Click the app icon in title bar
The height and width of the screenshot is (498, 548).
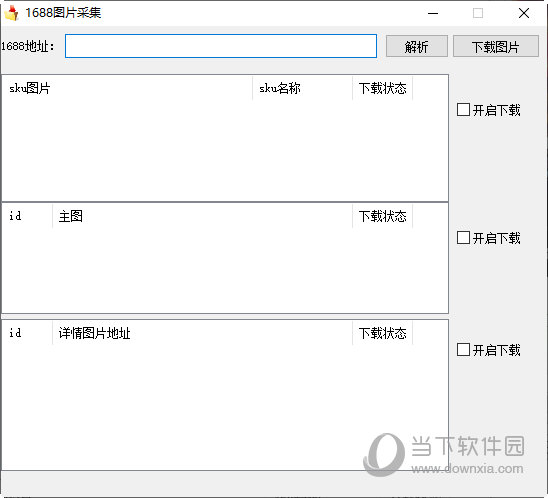[x=12, y=13]
